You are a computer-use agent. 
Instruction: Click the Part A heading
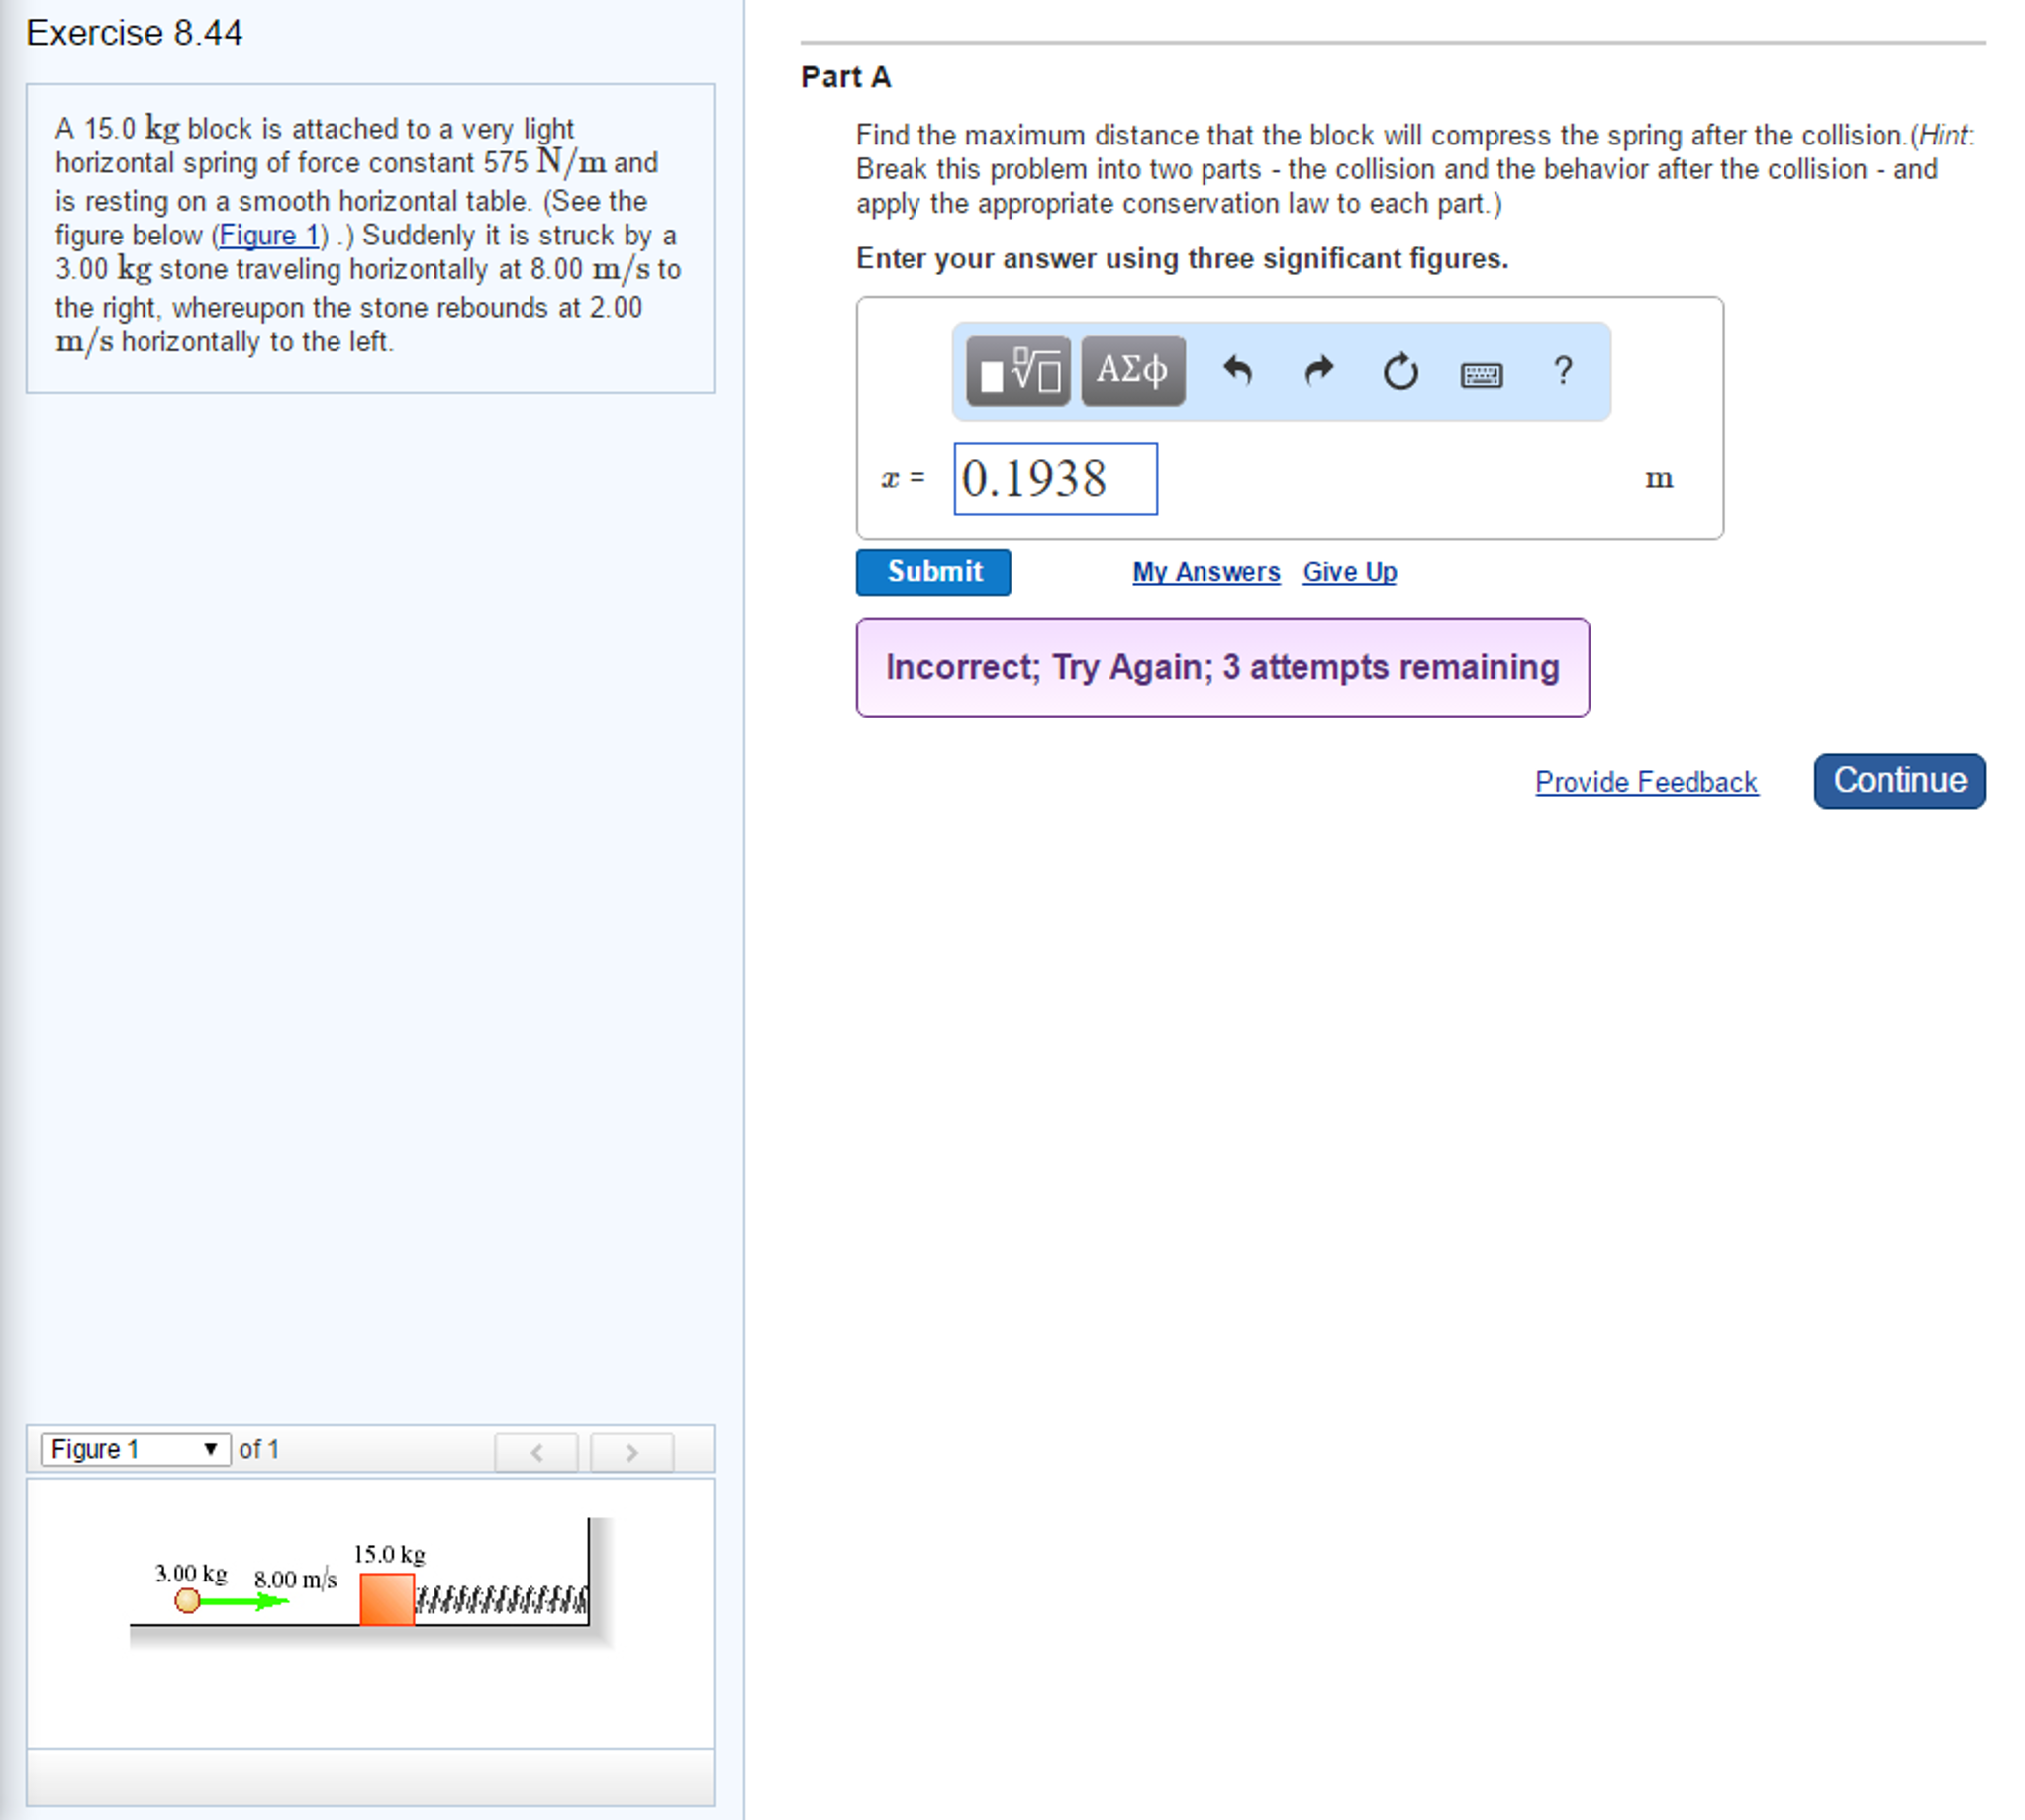pyautogui.click(x=845, y=77)
